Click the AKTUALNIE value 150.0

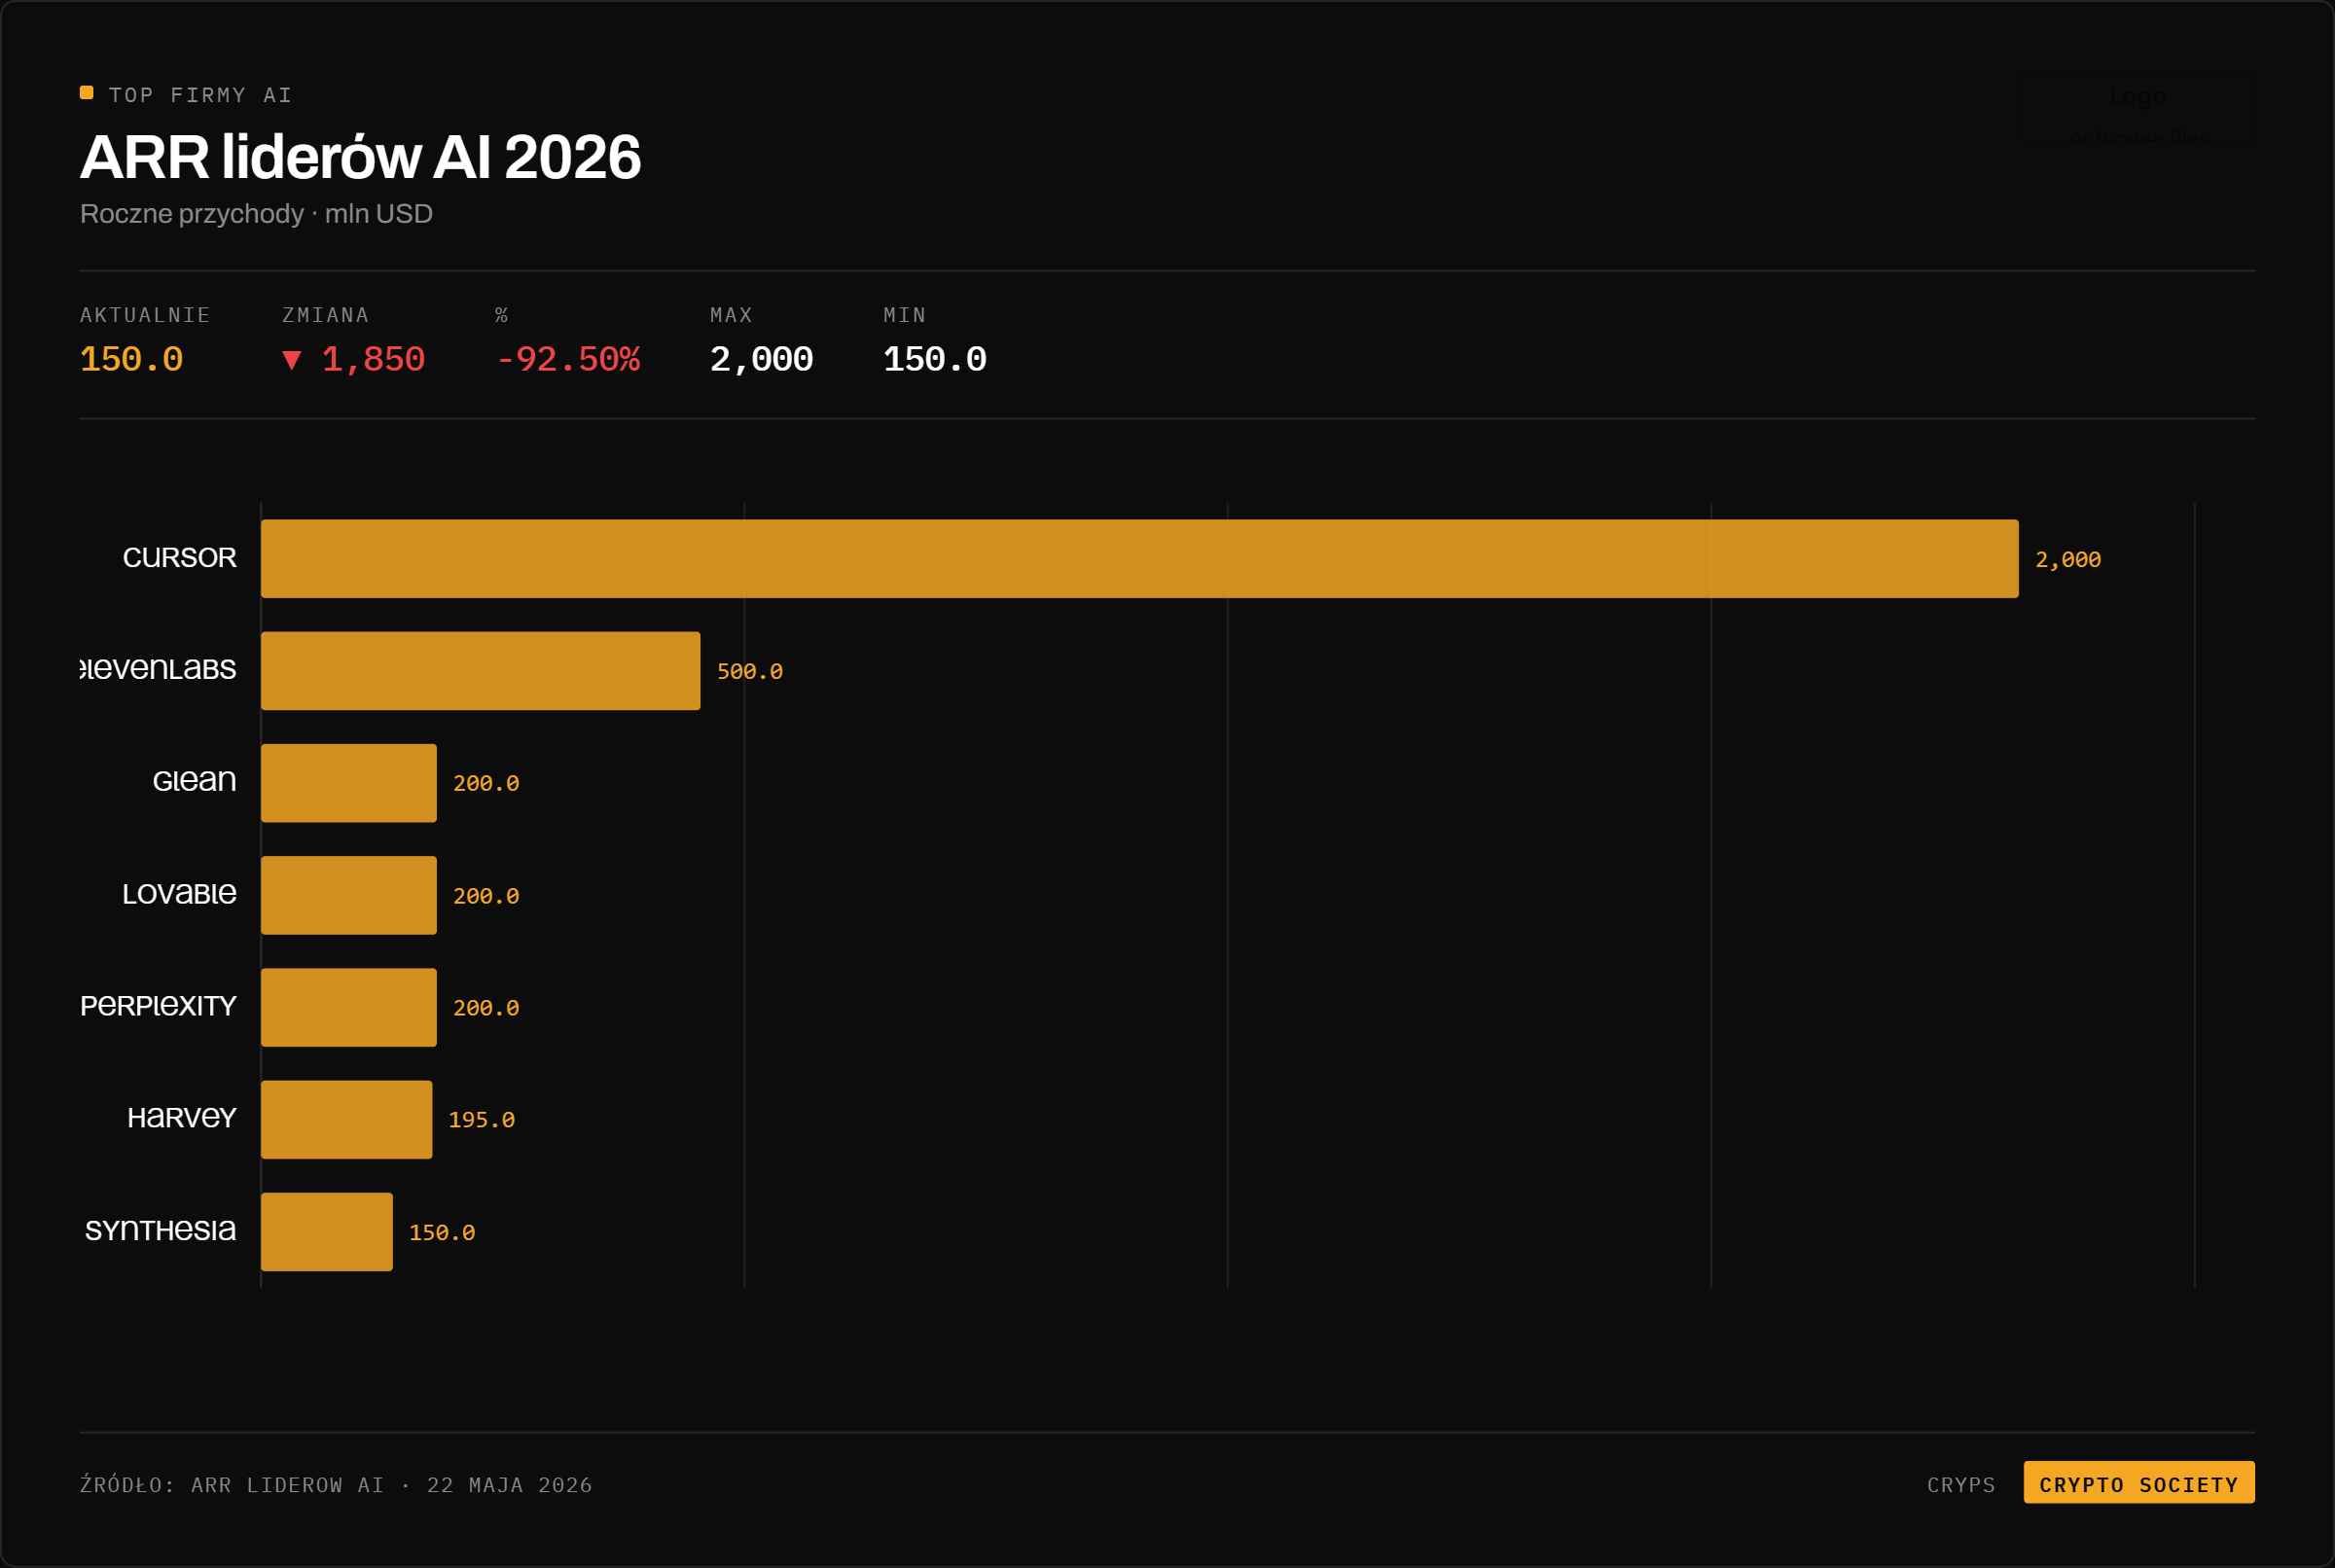click(132, 359)
